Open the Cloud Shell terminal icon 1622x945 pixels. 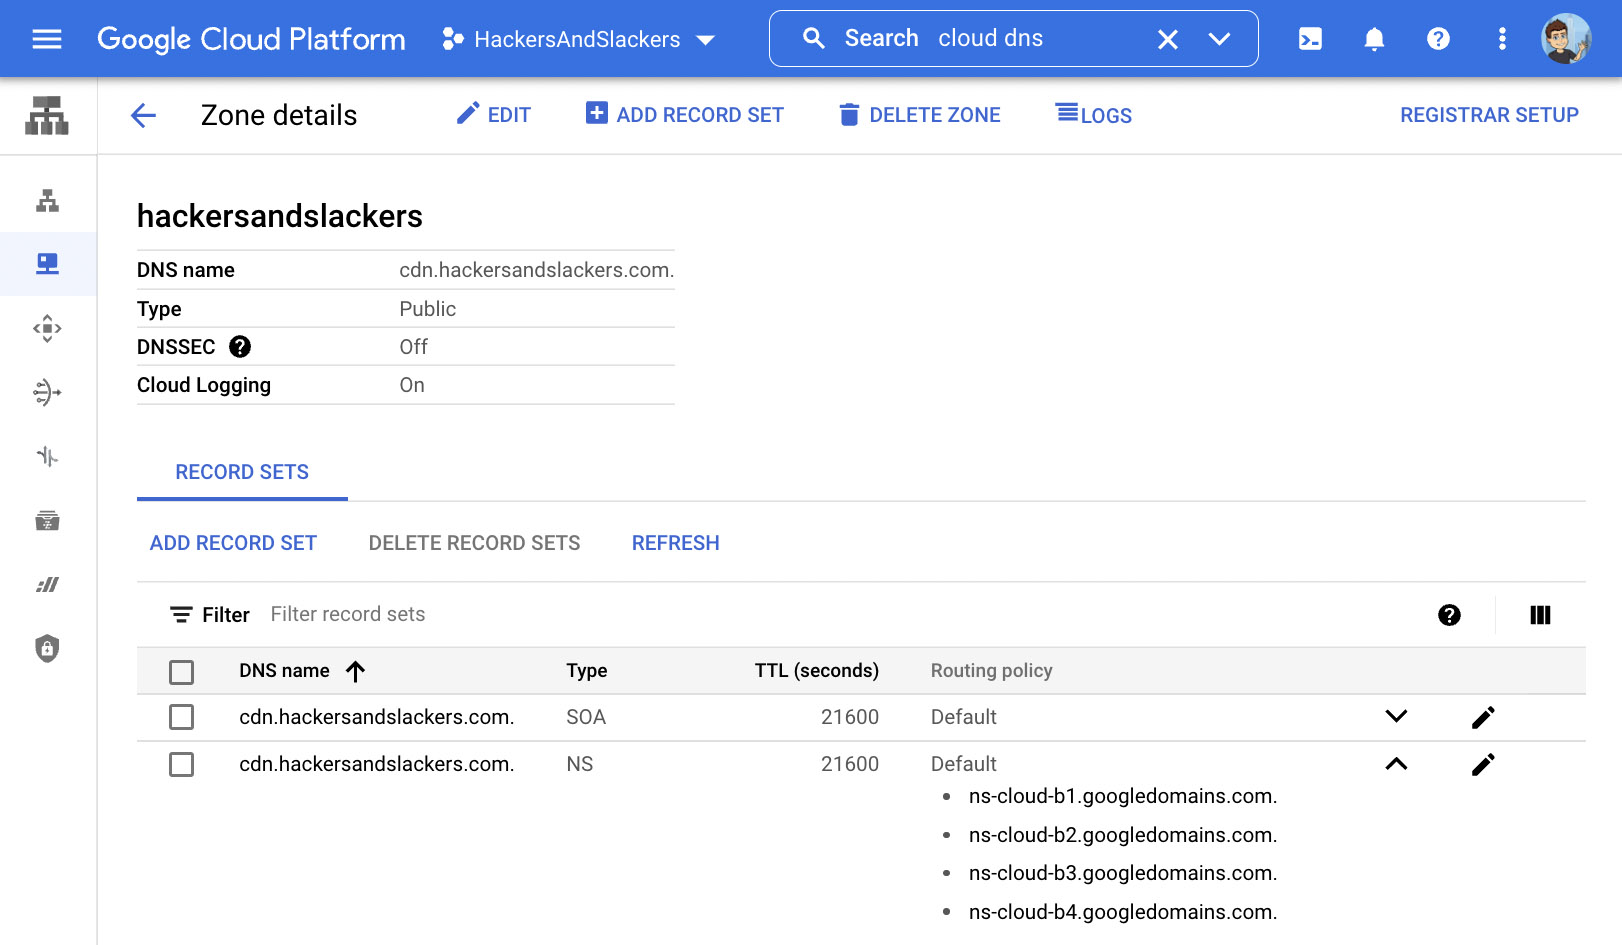(x=1310, y=39)
